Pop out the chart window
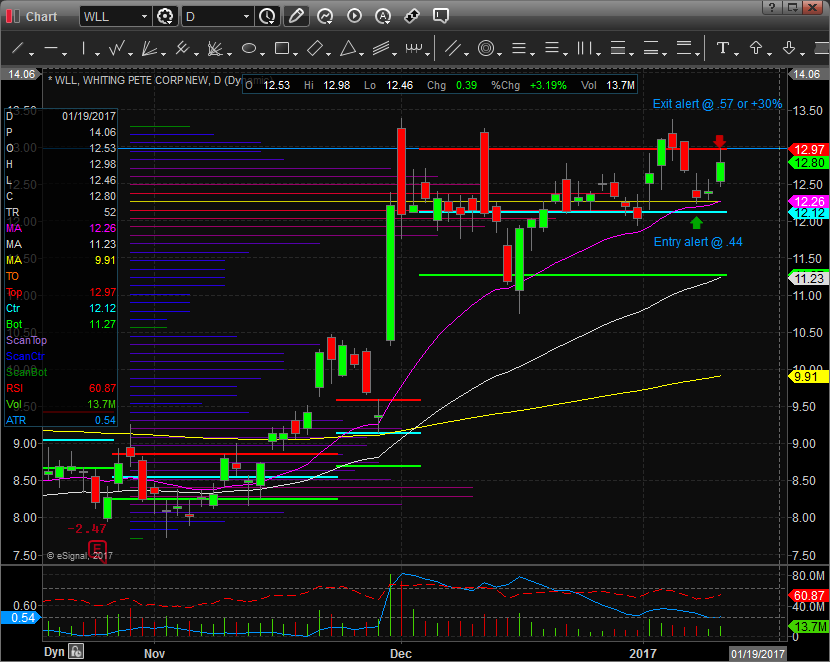This screenshot has width=830, height=662. click(x=792, y=7)
